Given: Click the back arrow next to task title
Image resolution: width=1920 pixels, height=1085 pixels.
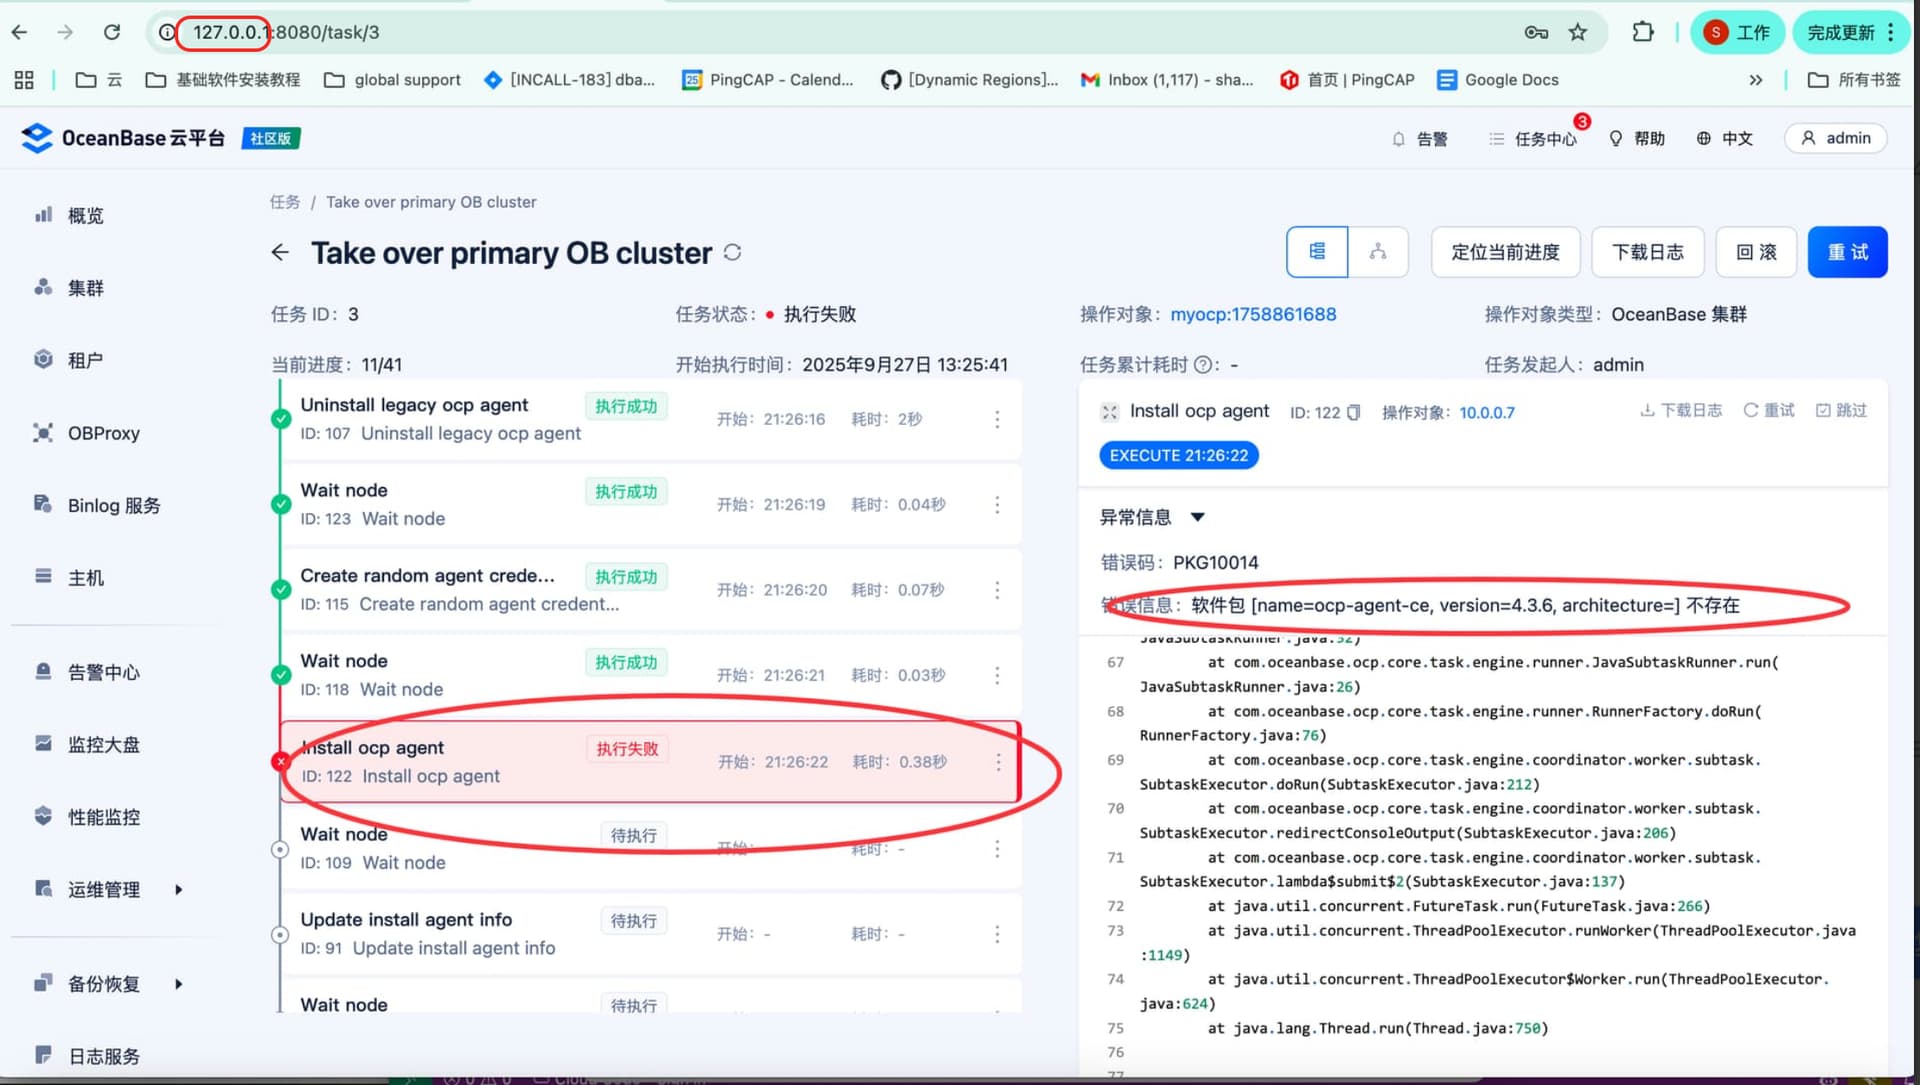Looking at the screenshot, I should point(280,252).
